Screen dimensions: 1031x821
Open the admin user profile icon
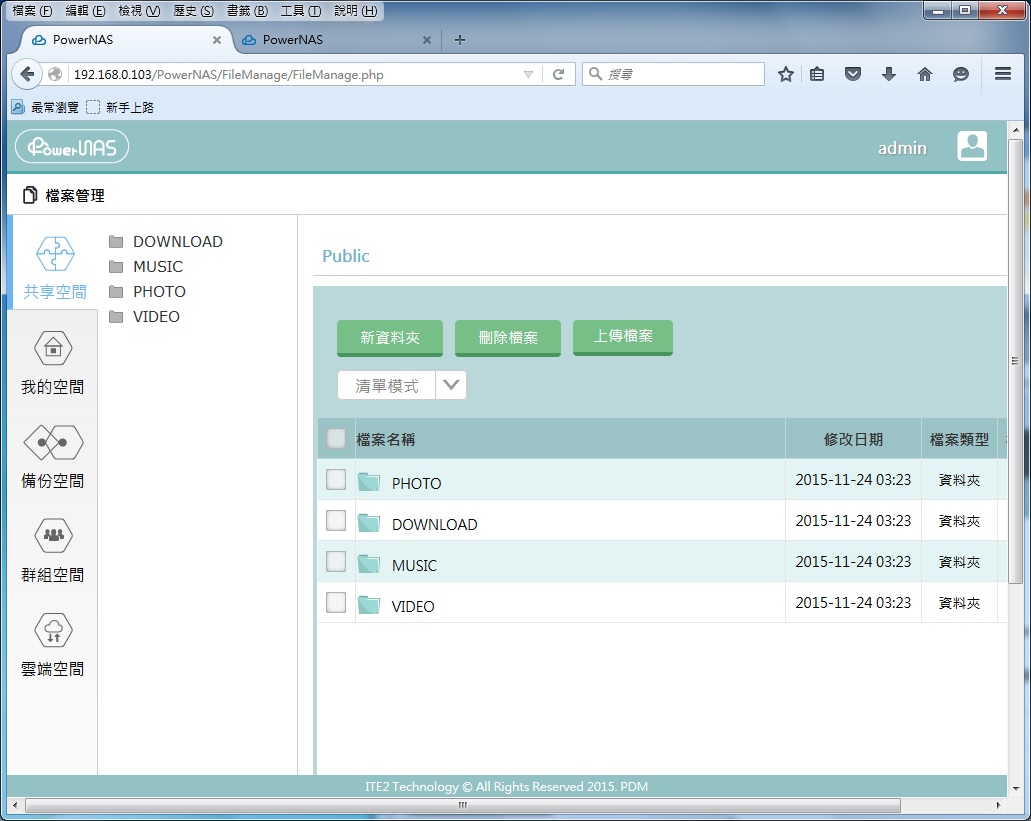(972, 146)
